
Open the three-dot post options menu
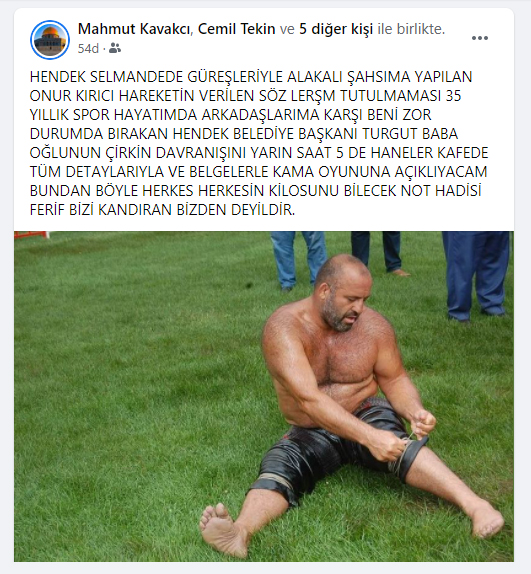pos(479,38)
